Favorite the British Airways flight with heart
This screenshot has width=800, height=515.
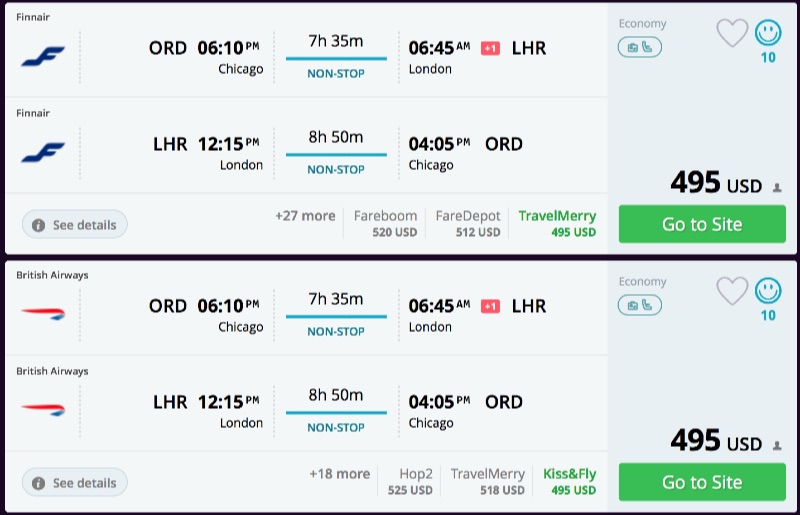732,291
